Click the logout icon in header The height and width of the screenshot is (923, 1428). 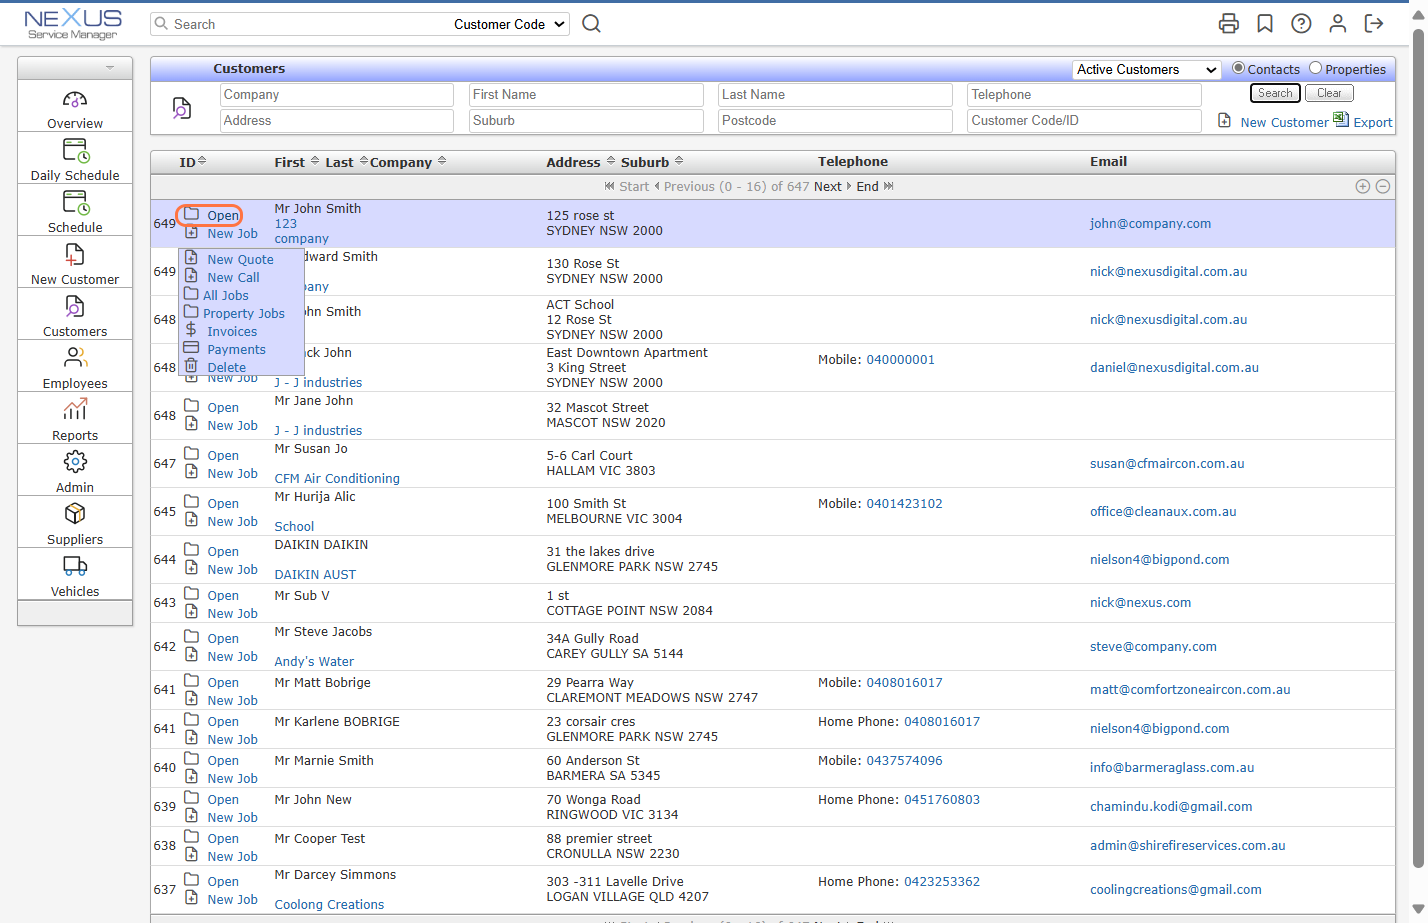click(x=1374, y=23)
